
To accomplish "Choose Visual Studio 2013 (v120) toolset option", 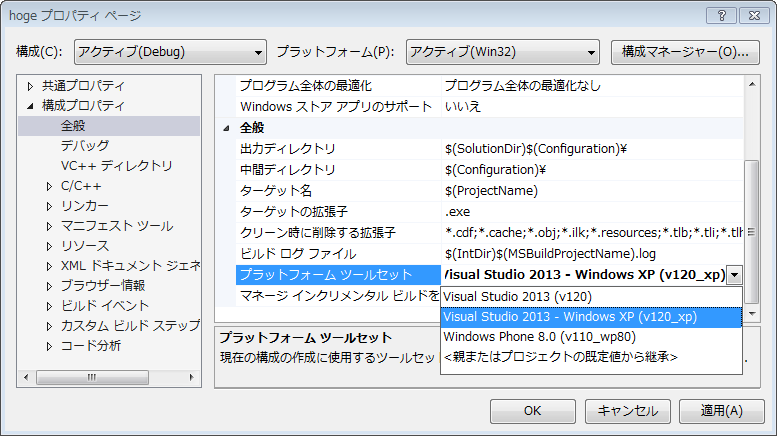I will point(518,296).
